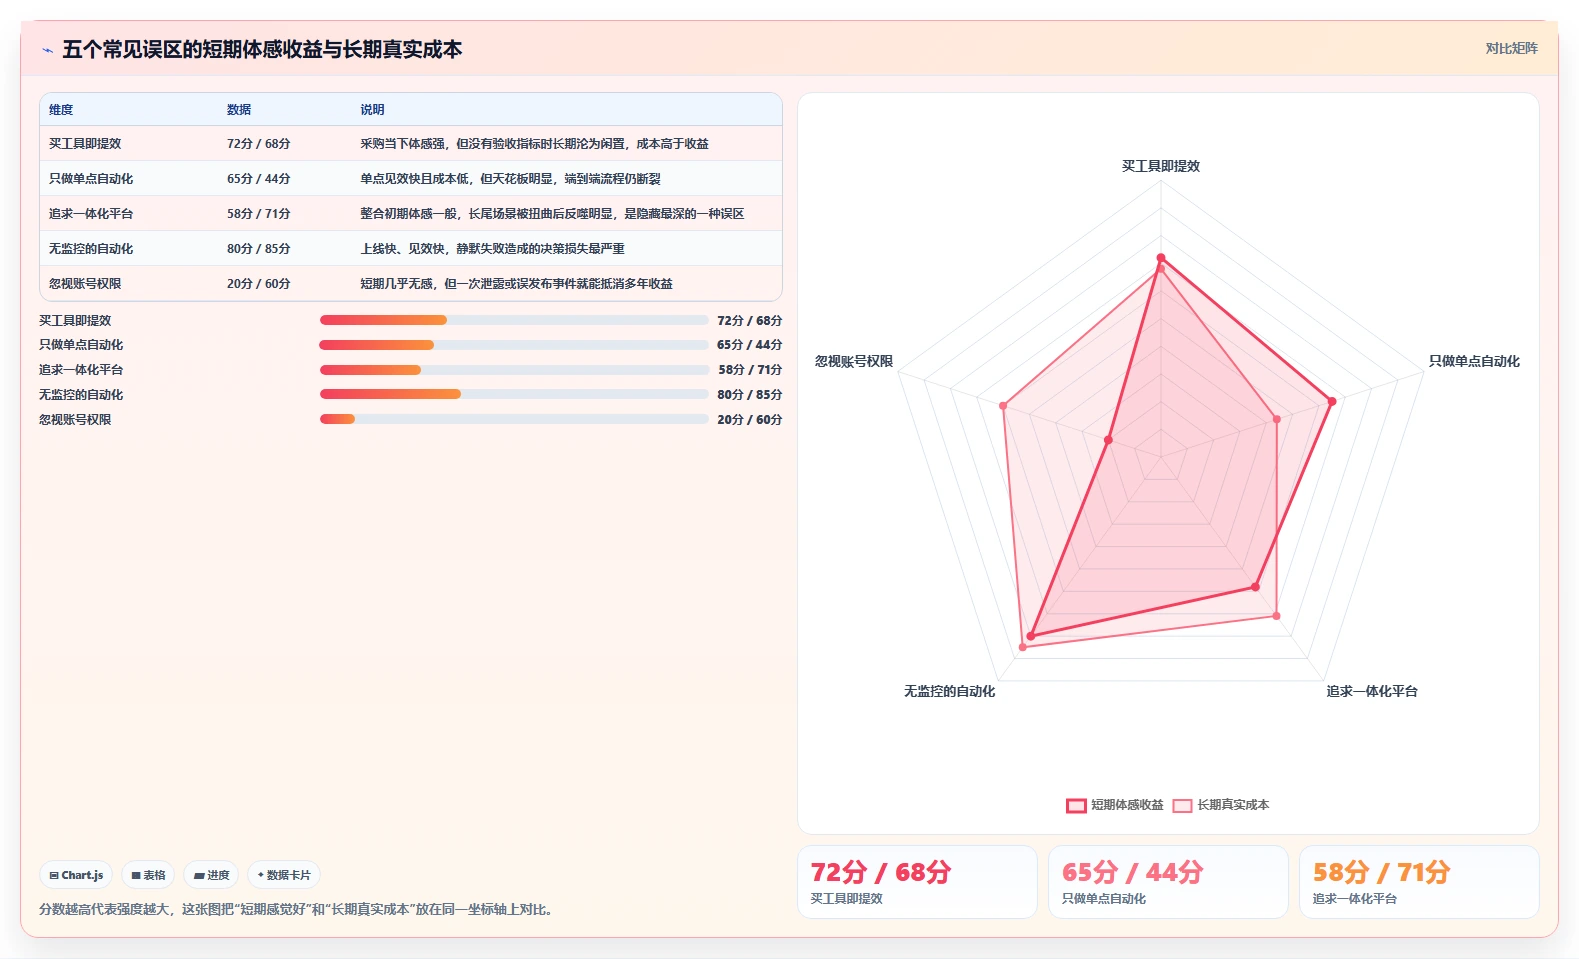The height and width of the screenshot is (959, 1579).
Task: Click the description starting 上线快、见效快
Action: click(492, 249)
